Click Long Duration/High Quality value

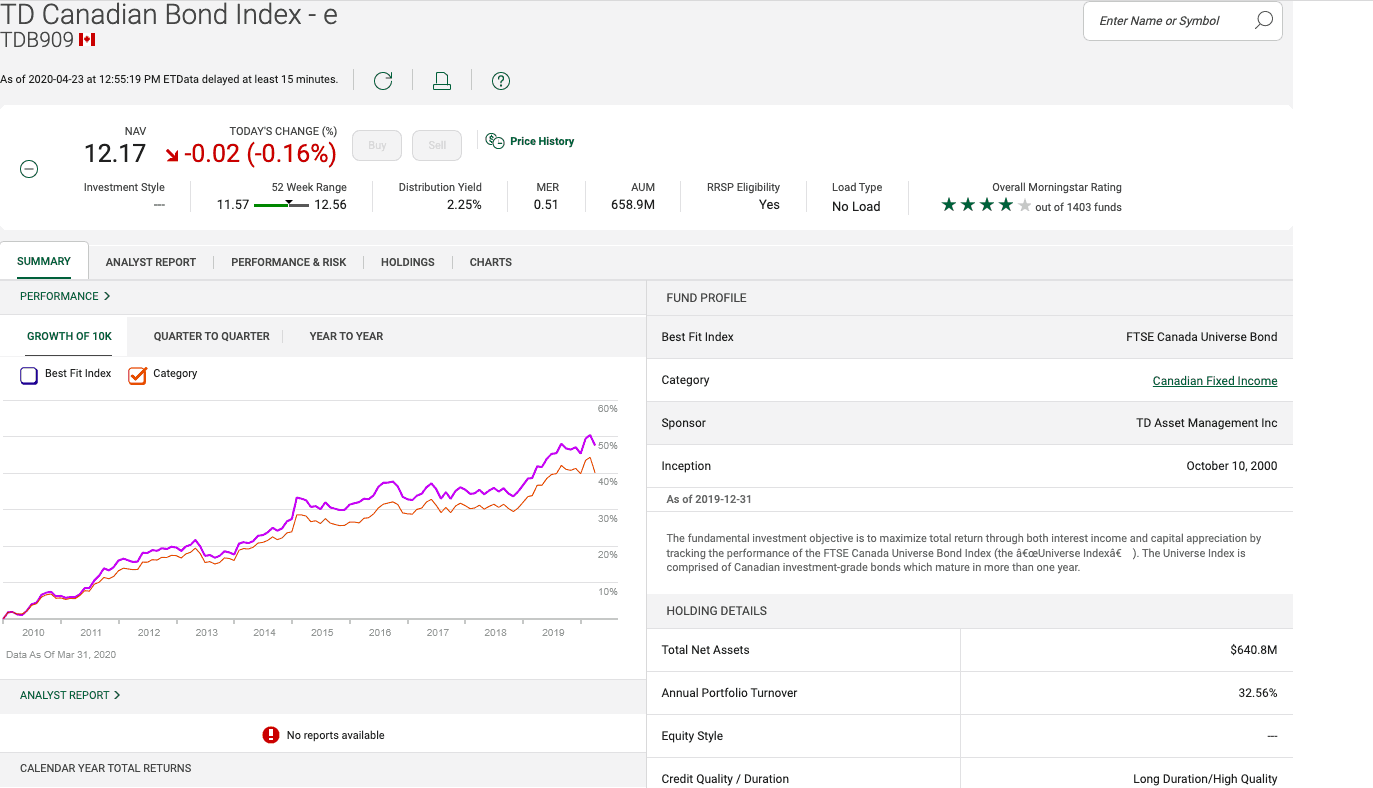click(1205, 779)
